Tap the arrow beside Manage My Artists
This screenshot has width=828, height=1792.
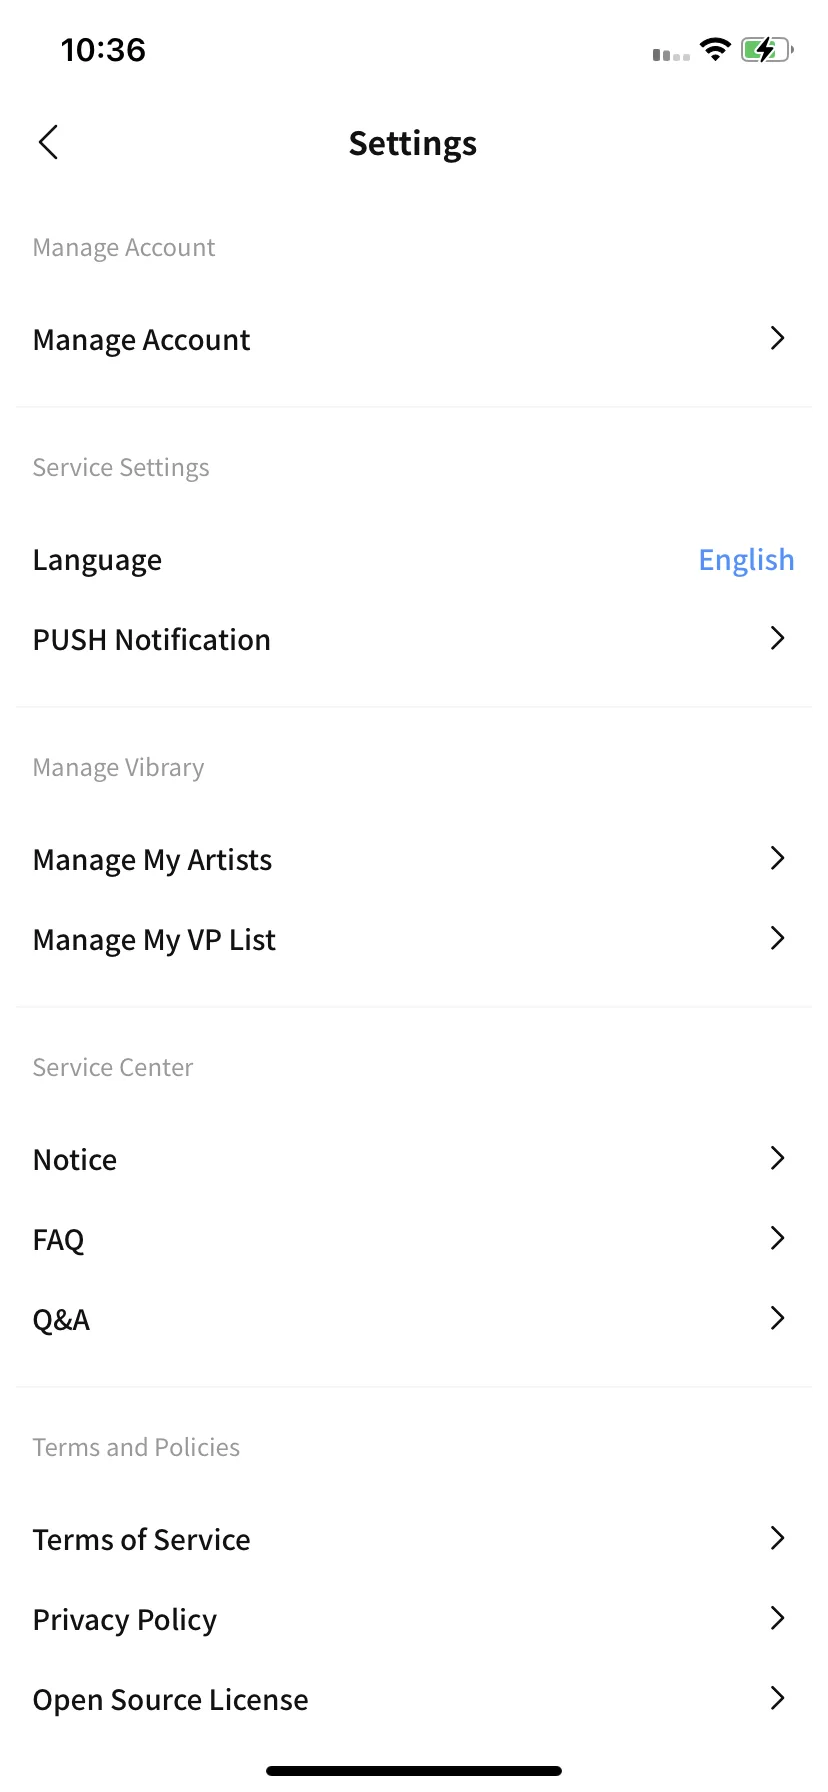[x=777, y=858]
